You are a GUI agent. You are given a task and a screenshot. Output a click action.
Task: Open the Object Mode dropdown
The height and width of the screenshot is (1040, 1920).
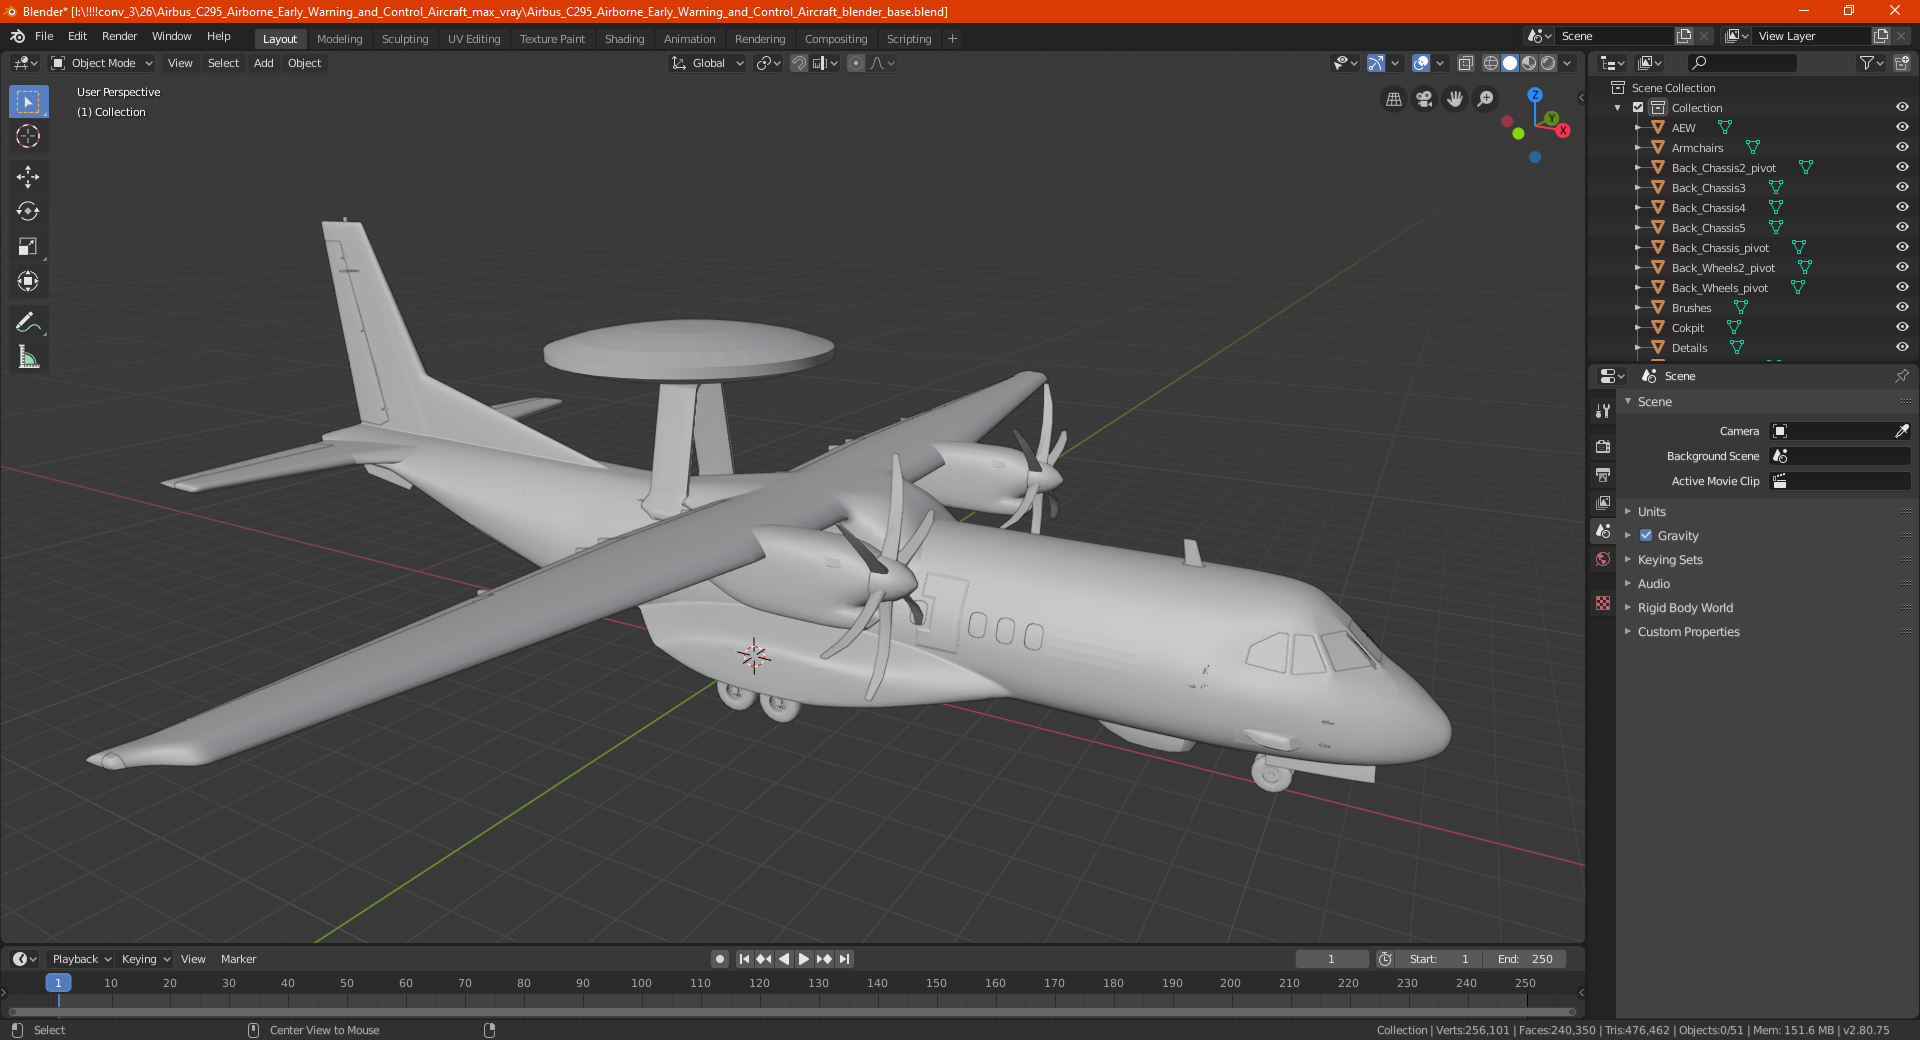[x=102, y=63]
